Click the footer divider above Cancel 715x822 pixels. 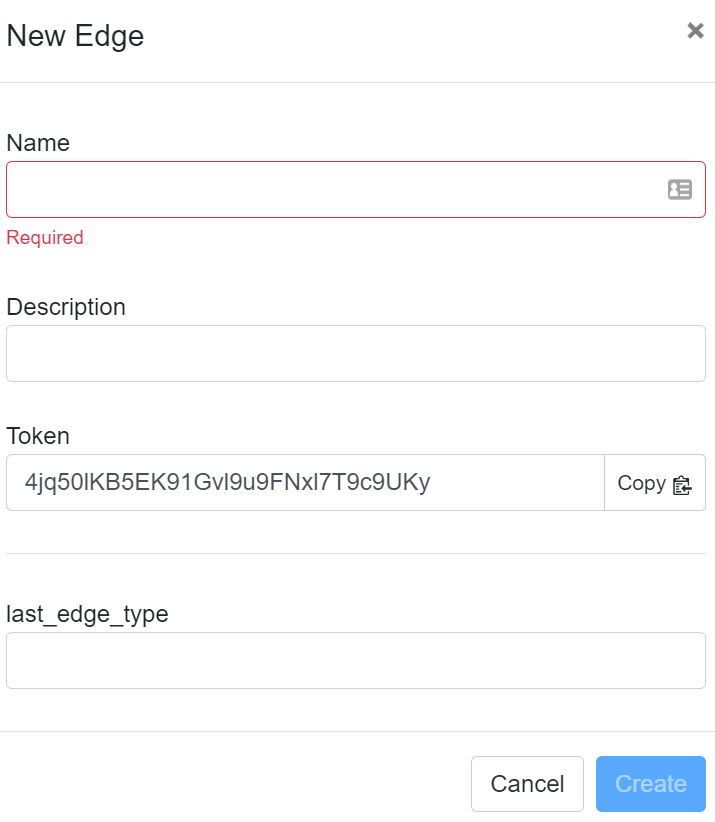357,731
